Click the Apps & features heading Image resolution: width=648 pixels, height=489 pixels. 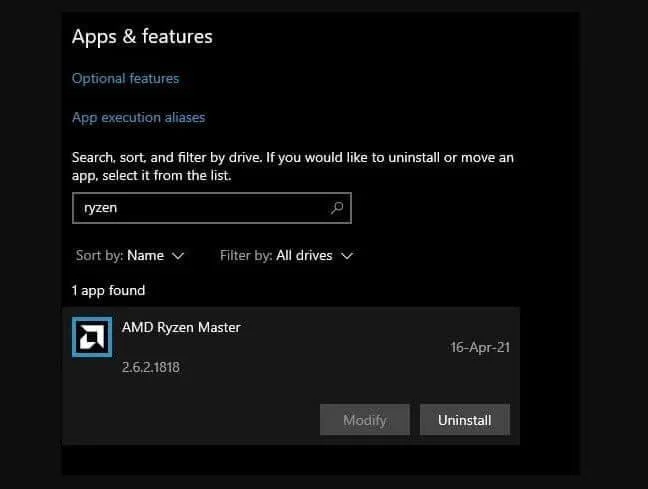tap(142, 37)
